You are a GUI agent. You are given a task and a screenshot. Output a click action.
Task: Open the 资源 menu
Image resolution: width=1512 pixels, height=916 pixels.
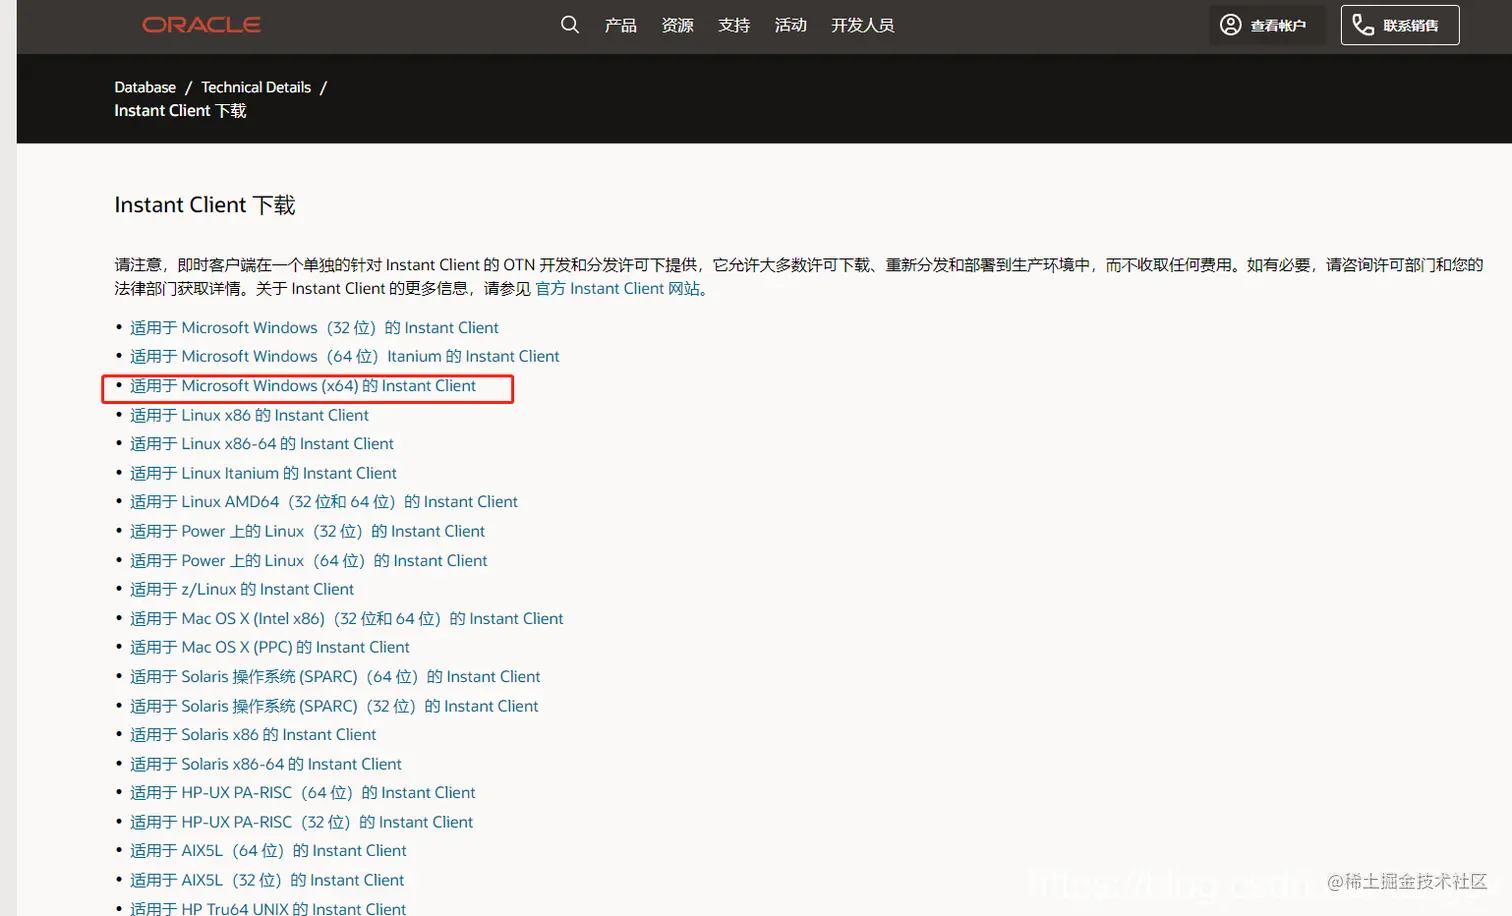[677, 25]
